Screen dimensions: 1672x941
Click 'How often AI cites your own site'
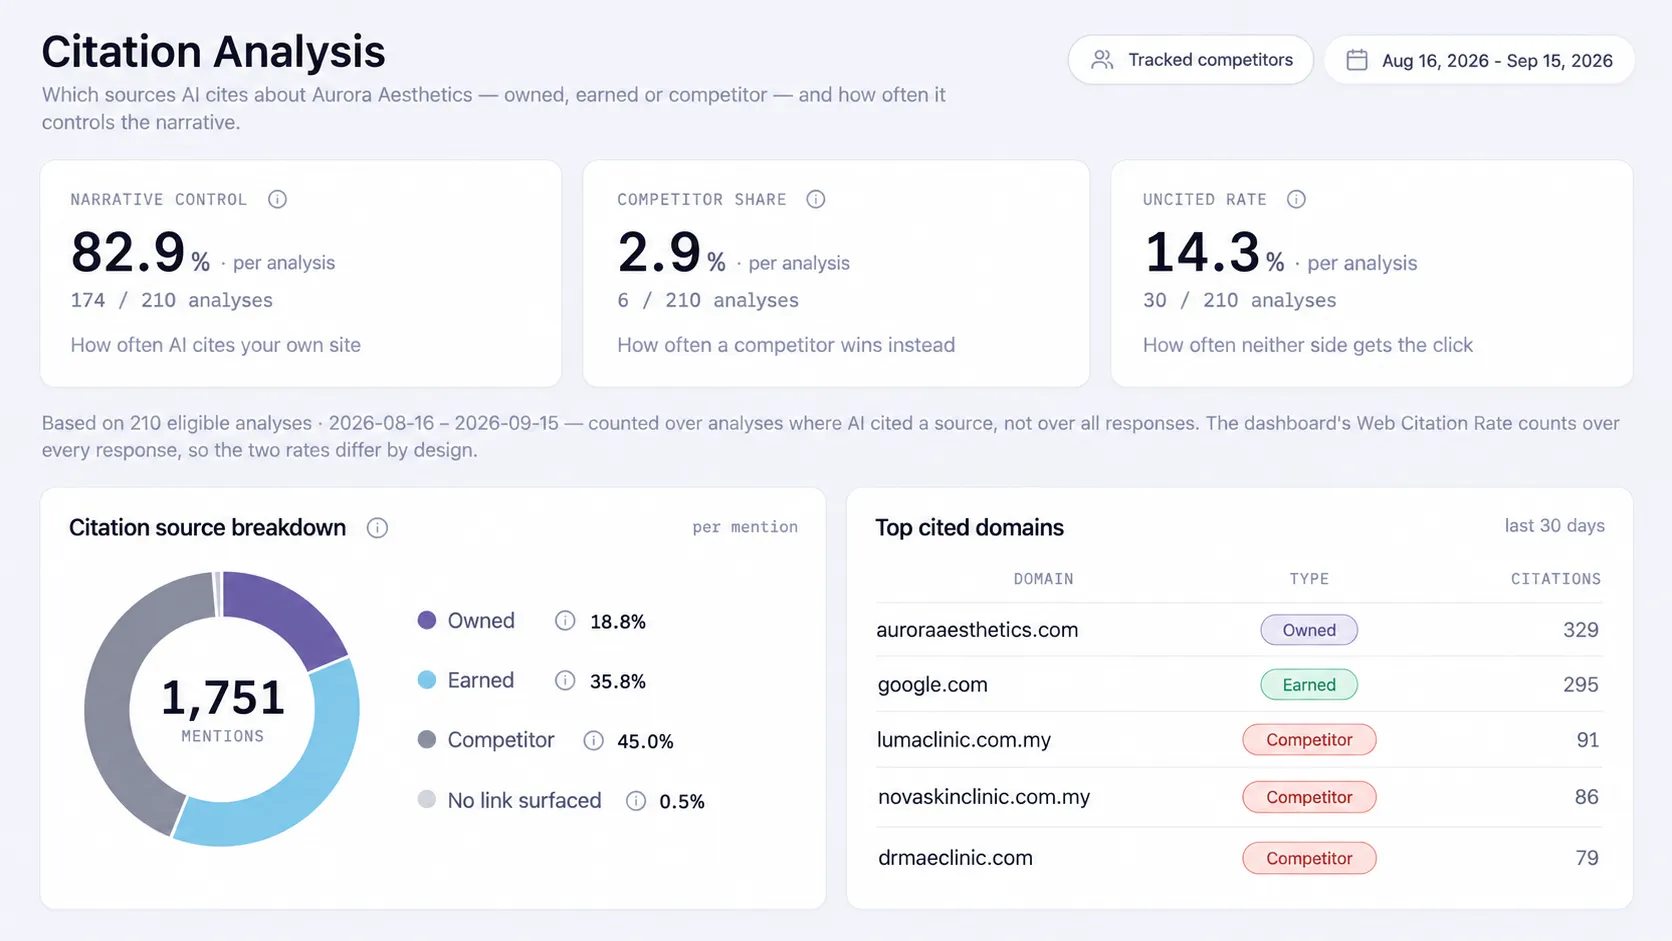pyautogui.click(x=215, y=345)
